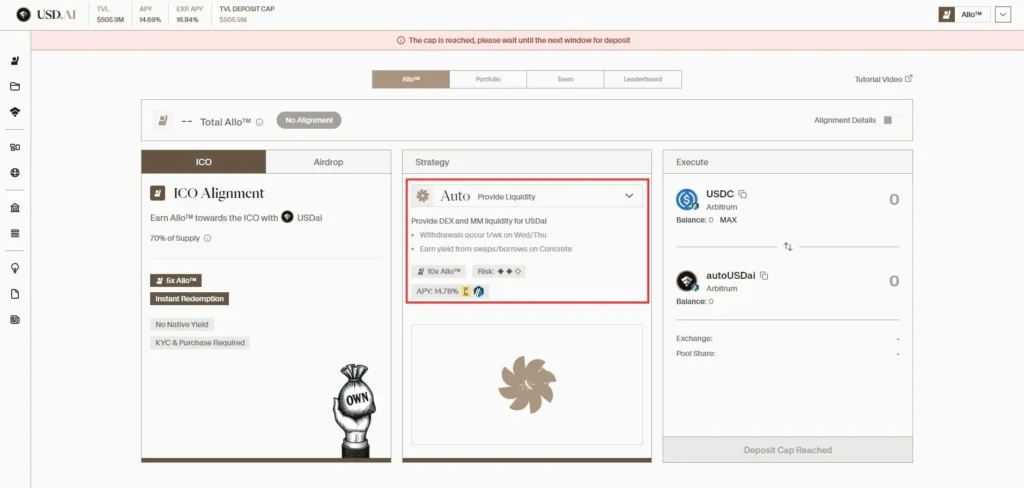Viewport: 1024px width, 488px height.
Task: Click the info icon beside Total Allo
Action: tap(259, 122)
